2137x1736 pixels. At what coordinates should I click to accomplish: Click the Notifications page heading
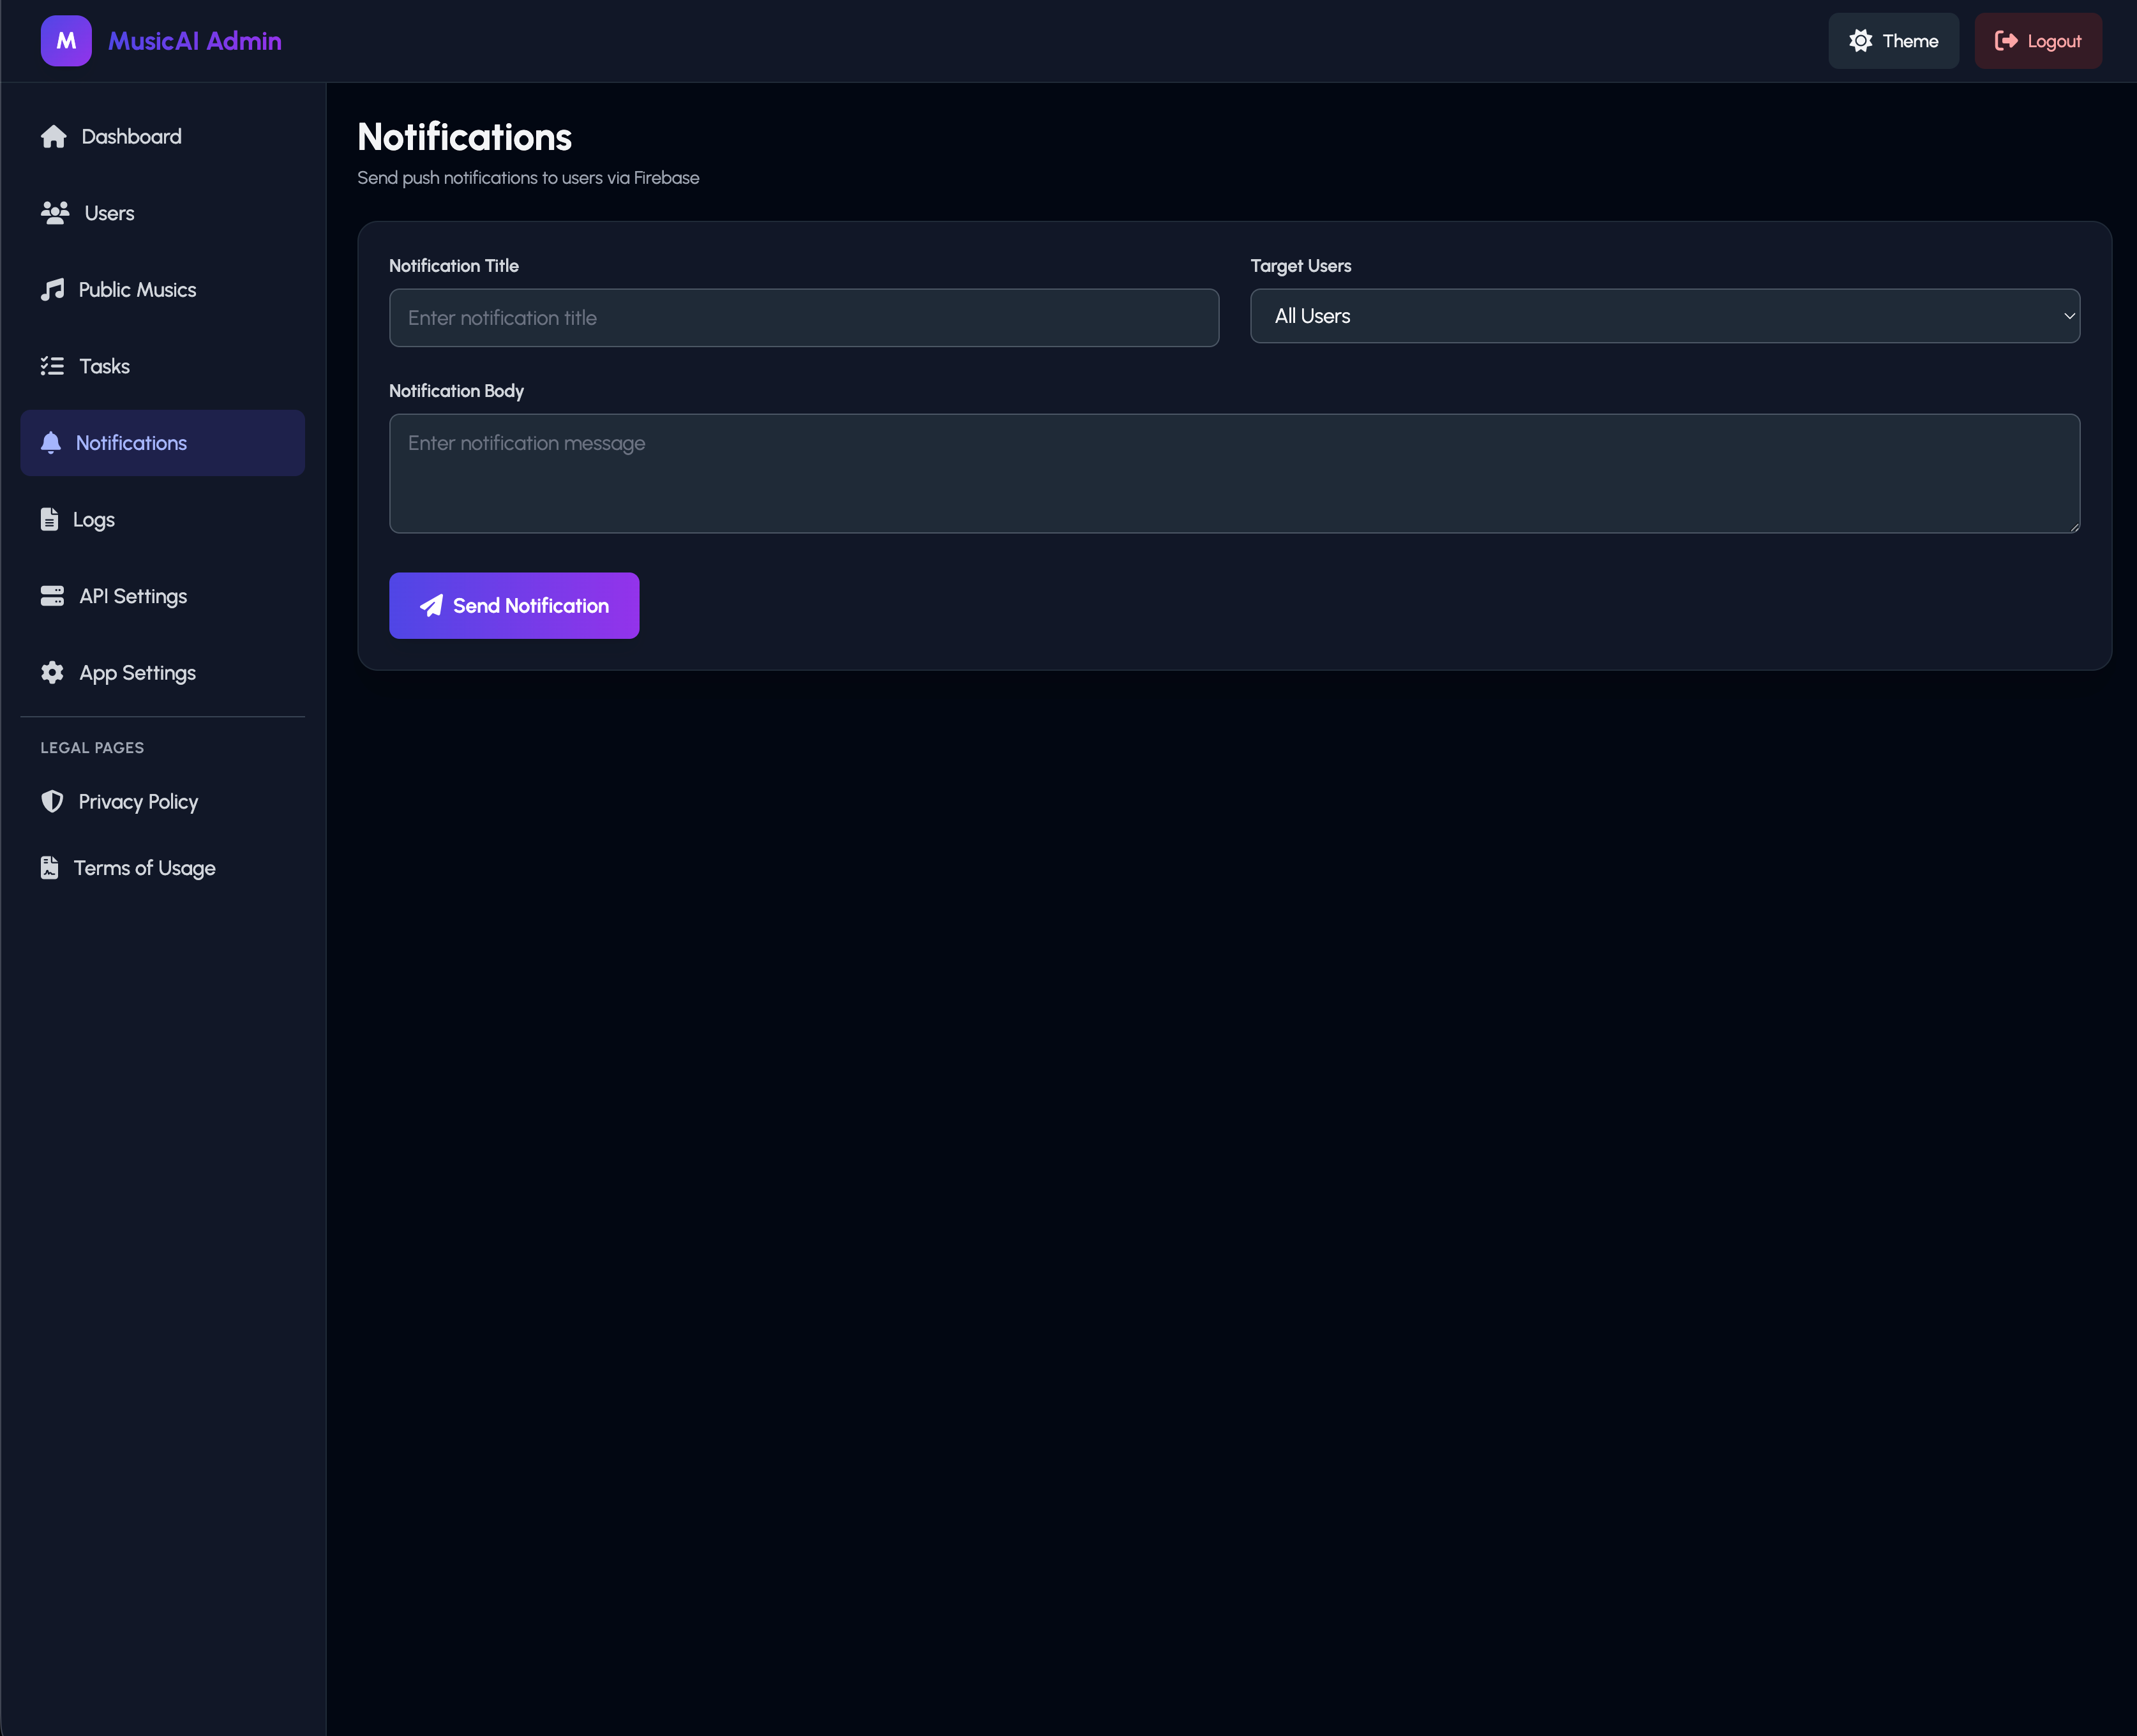click(464, 137)
